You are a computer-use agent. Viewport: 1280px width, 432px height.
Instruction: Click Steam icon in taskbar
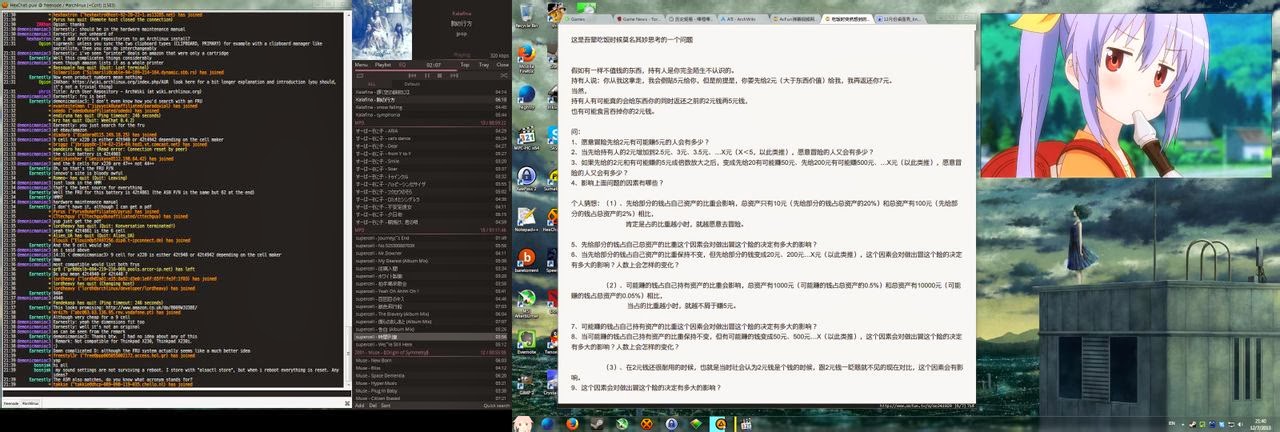tap(597, 424)
